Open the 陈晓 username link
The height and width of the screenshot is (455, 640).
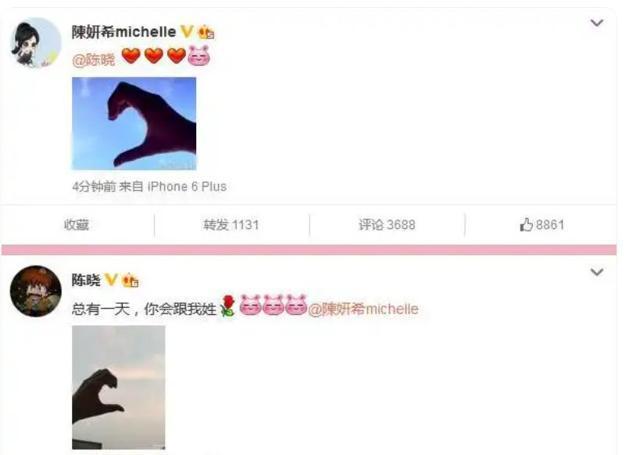[x=86, y=280]
